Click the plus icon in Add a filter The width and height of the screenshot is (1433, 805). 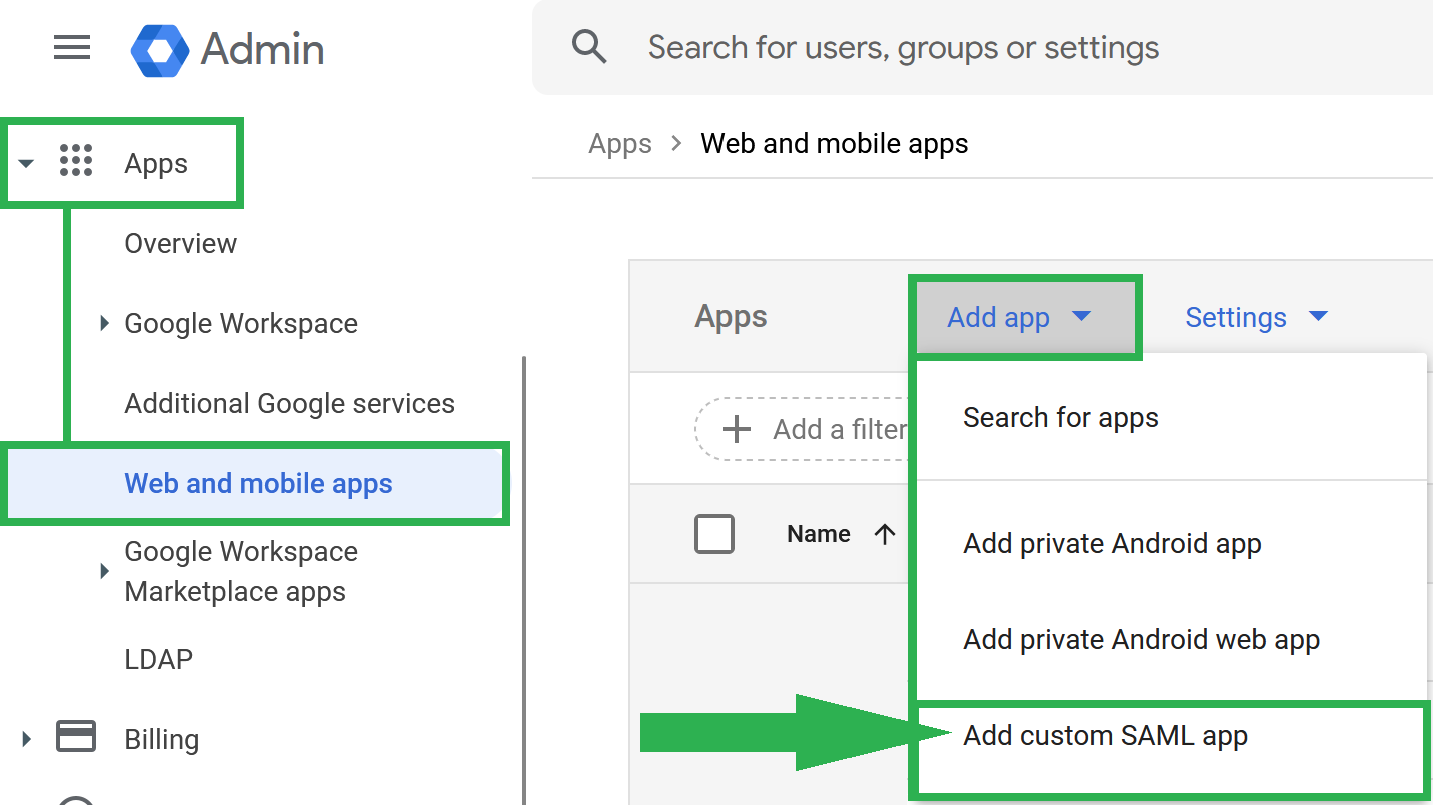(737, 429)
